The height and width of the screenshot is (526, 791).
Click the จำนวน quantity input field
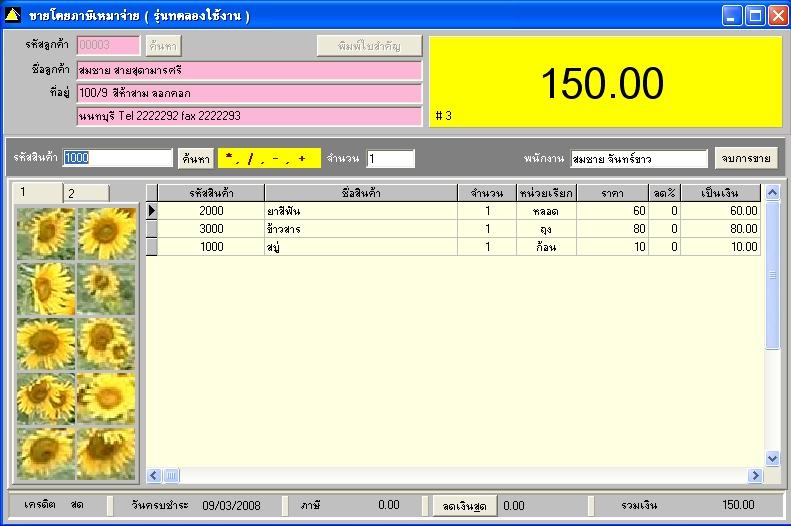(x=390, y=158)
